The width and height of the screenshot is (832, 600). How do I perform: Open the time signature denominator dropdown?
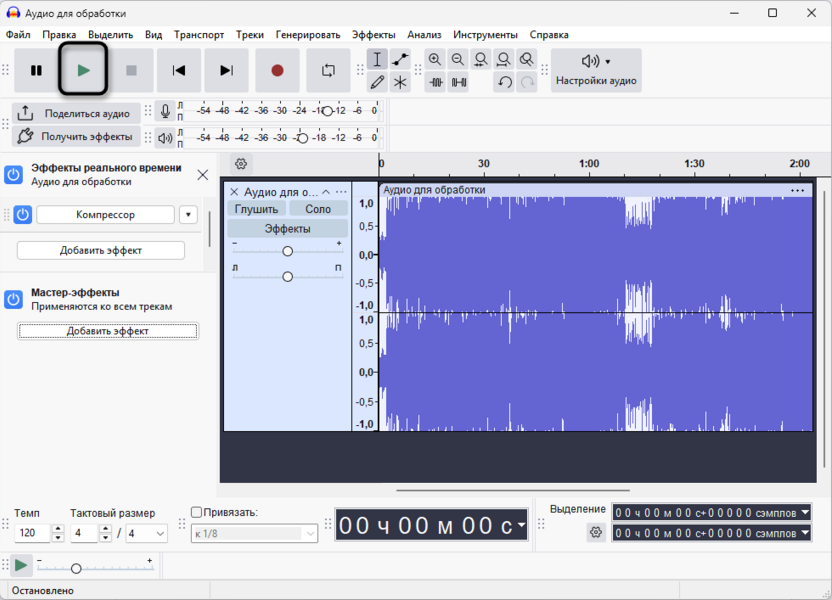point(146,533)
